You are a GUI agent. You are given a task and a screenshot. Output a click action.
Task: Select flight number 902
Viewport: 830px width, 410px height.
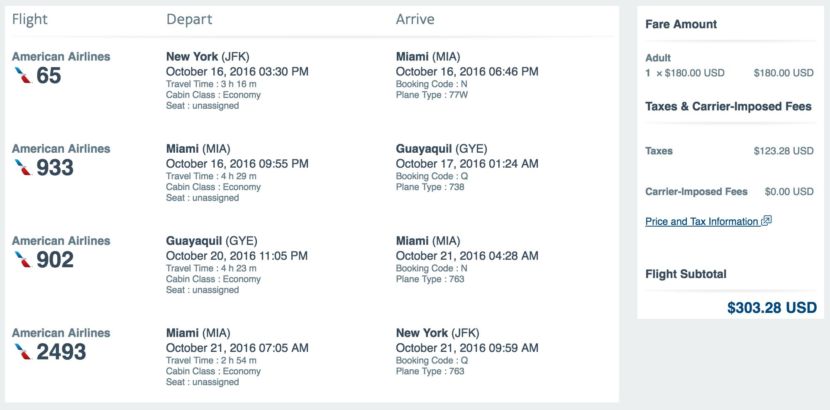(x=55, y=260)
